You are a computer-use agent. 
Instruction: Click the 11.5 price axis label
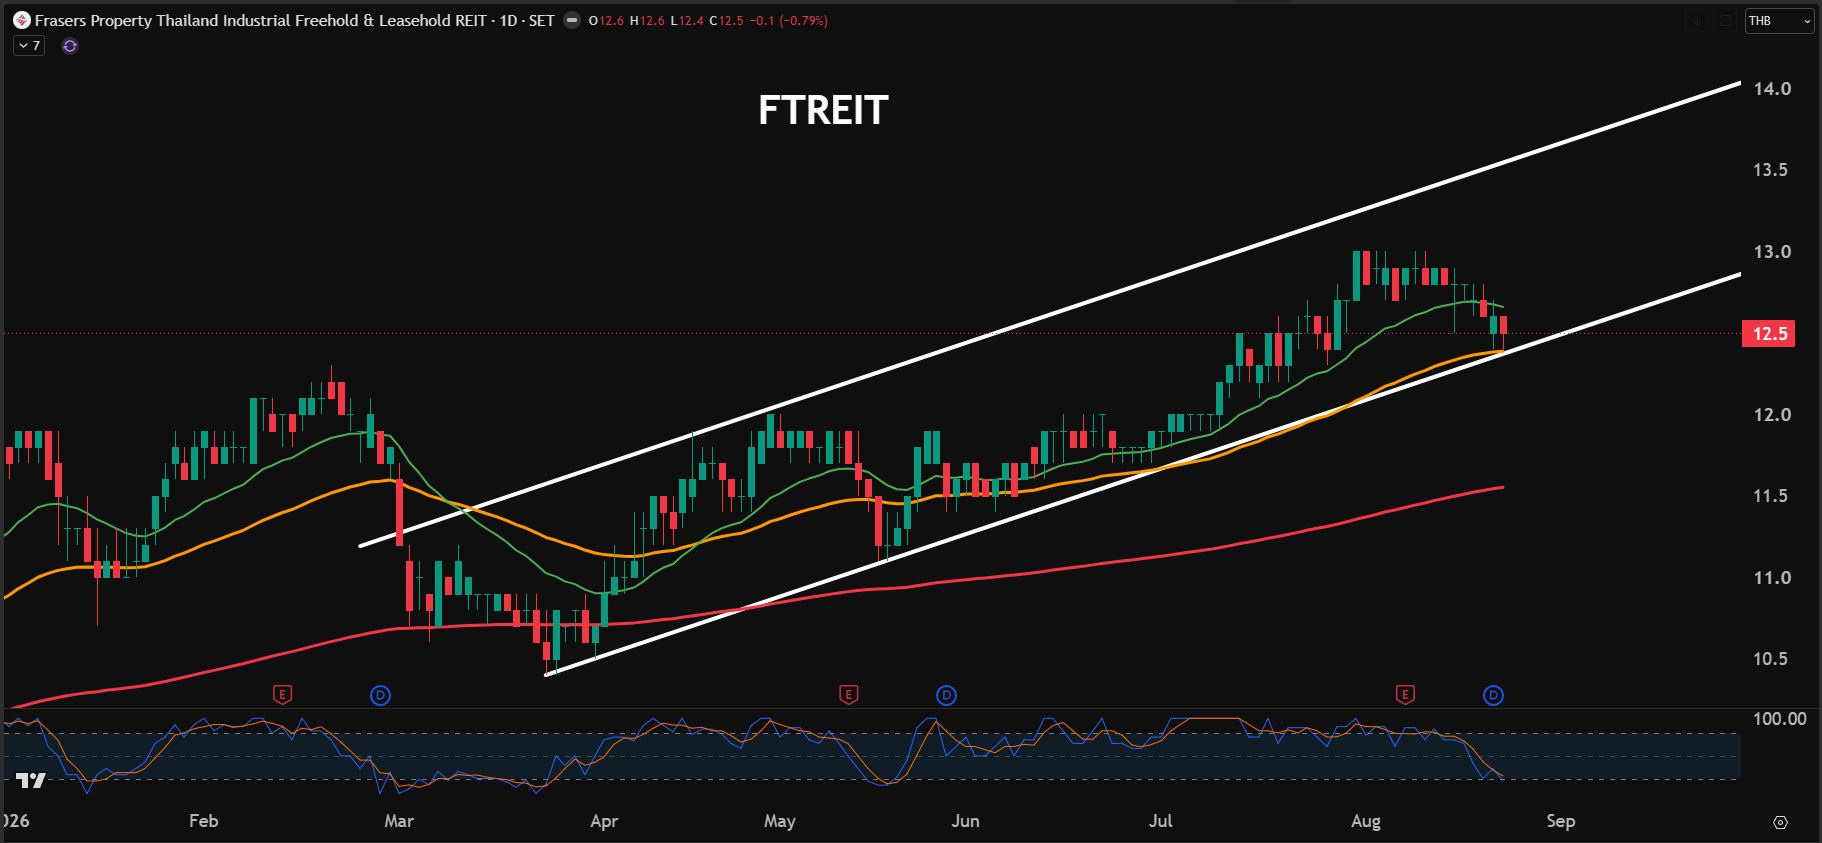pos(1771,496)
